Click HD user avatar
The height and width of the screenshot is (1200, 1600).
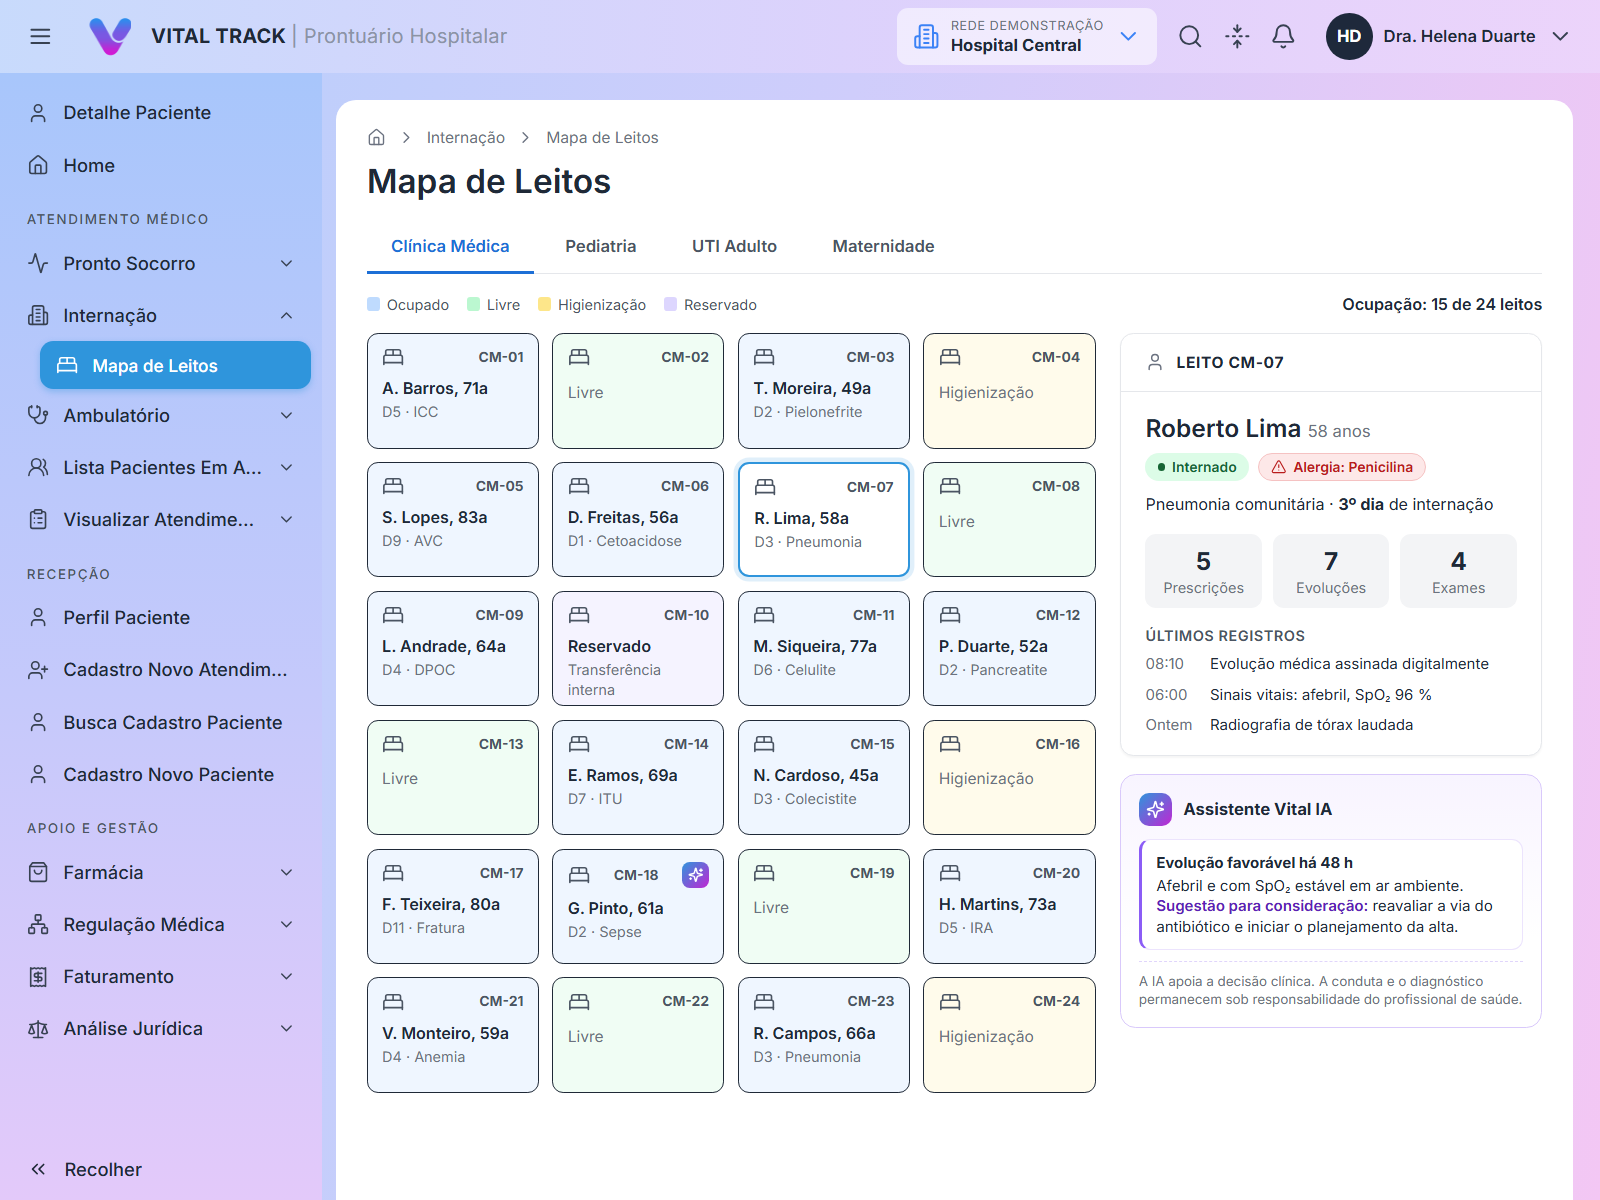1349,37
